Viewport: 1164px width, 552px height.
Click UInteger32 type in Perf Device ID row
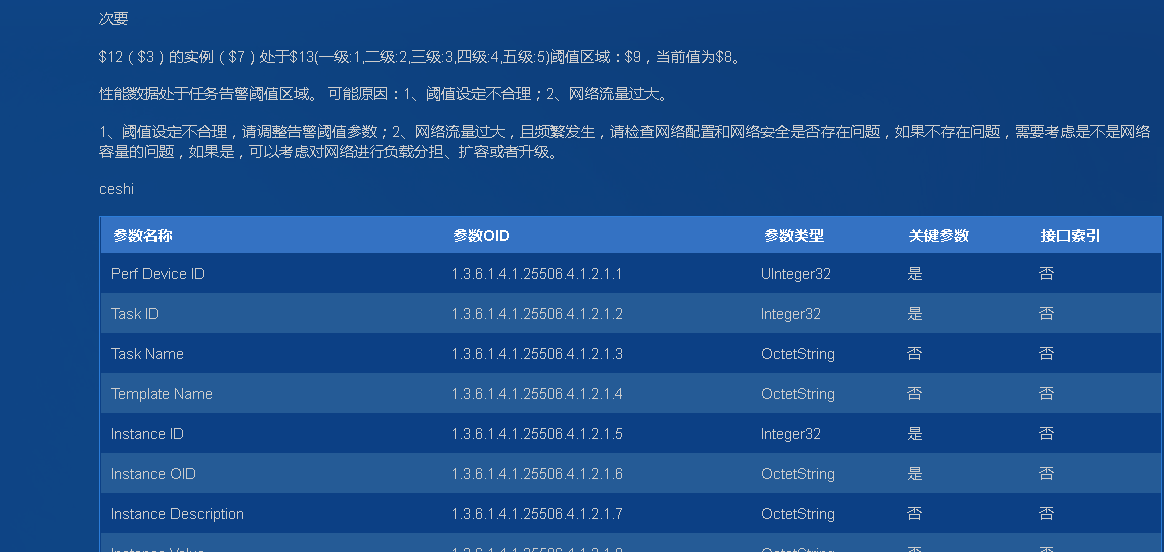[796, 274]
